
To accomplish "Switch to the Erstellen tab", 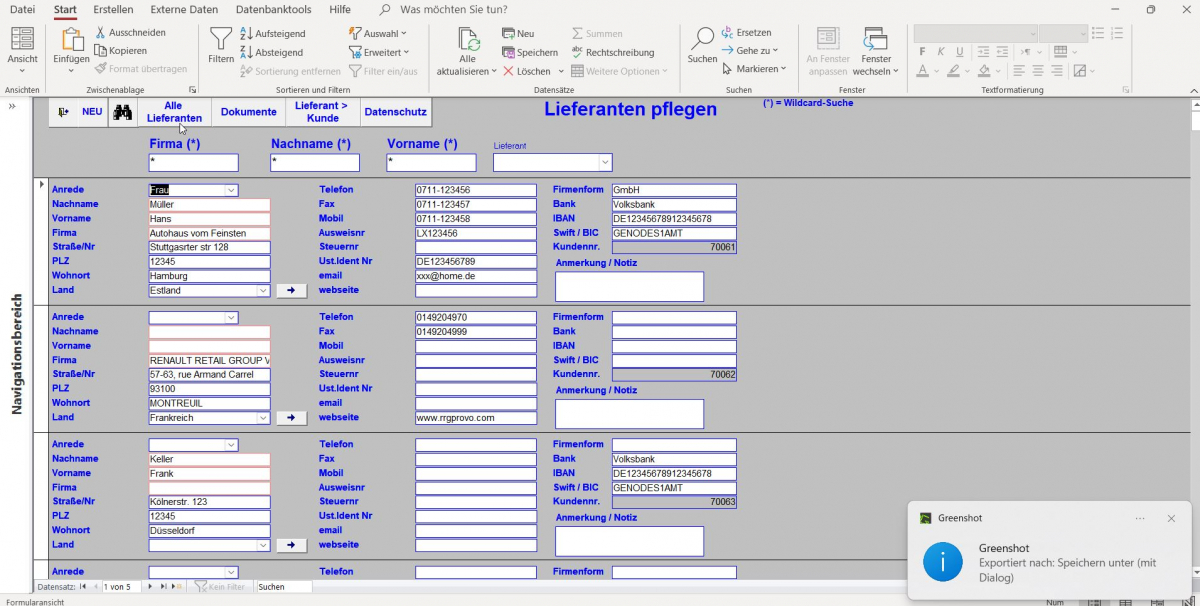I will coord(113,9).
